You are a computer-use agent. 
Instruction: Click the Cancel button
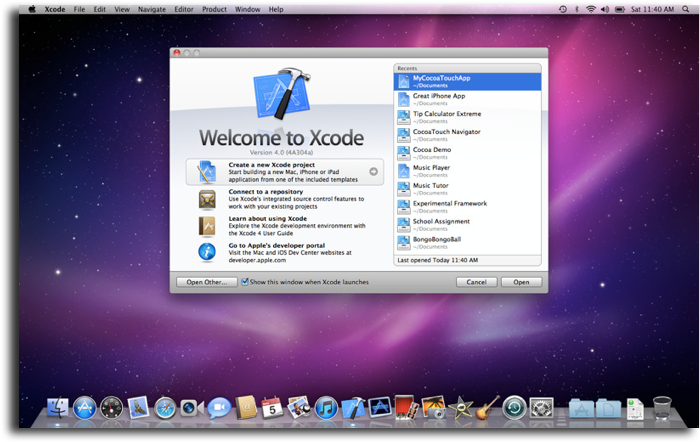coord(476,282)
